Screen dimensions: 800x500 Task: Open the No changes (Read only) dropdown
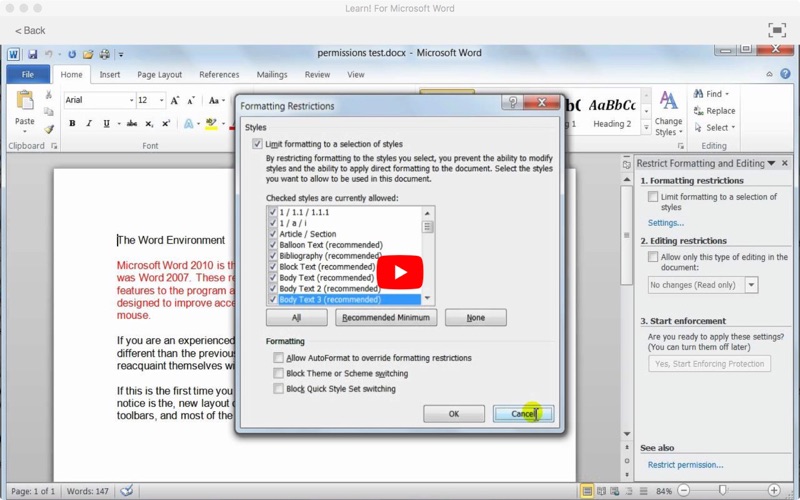(751, 285)
